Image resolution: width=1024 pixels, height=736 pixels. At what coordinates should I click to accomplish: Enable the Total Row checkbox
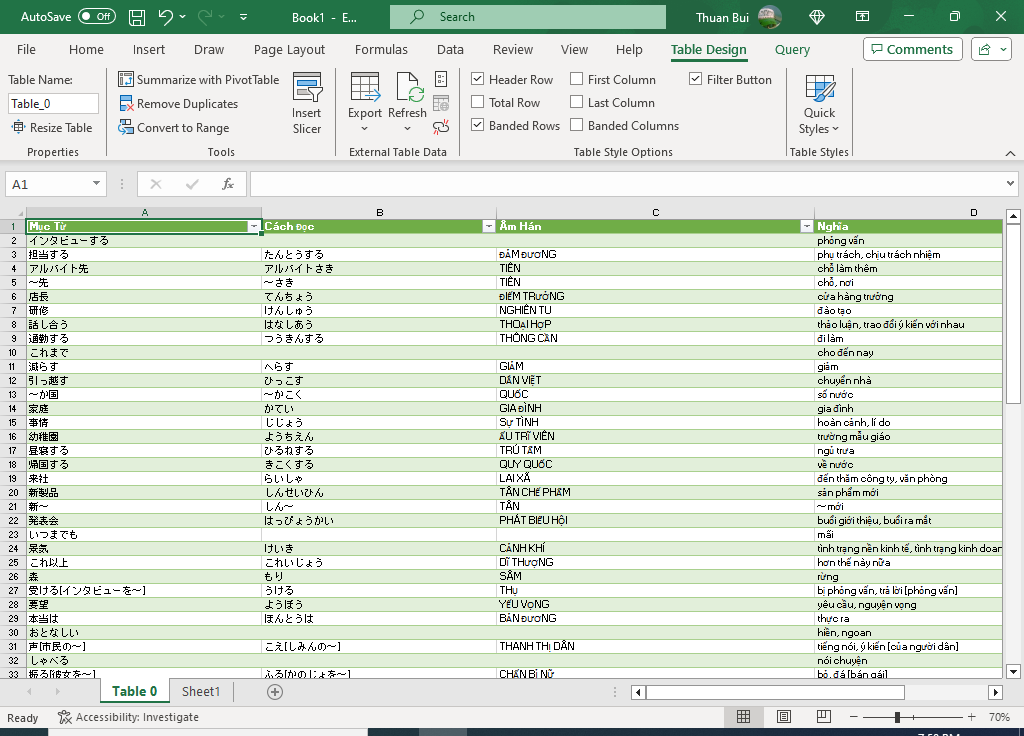478,103
